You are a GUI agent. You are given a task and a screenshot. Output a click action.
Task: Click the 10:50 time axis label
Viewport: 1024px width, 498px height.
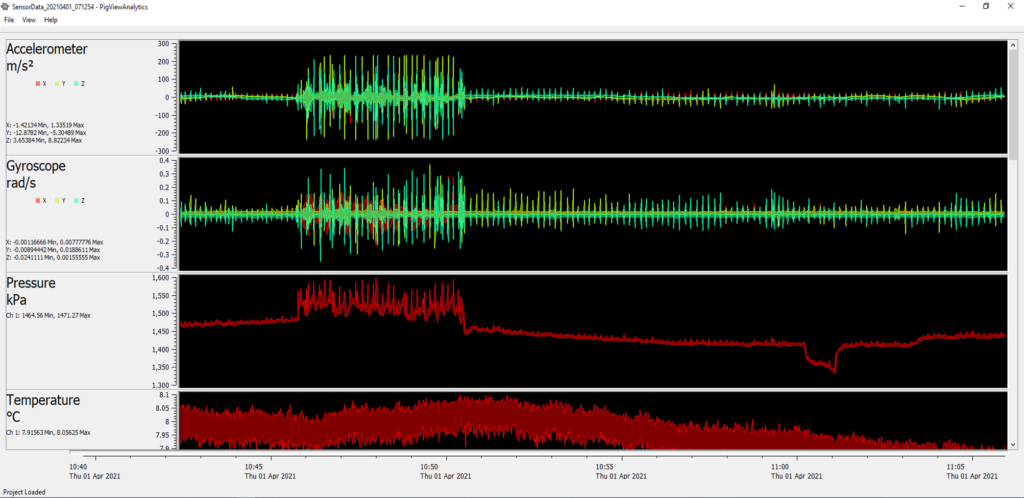[x=445, y=471]
